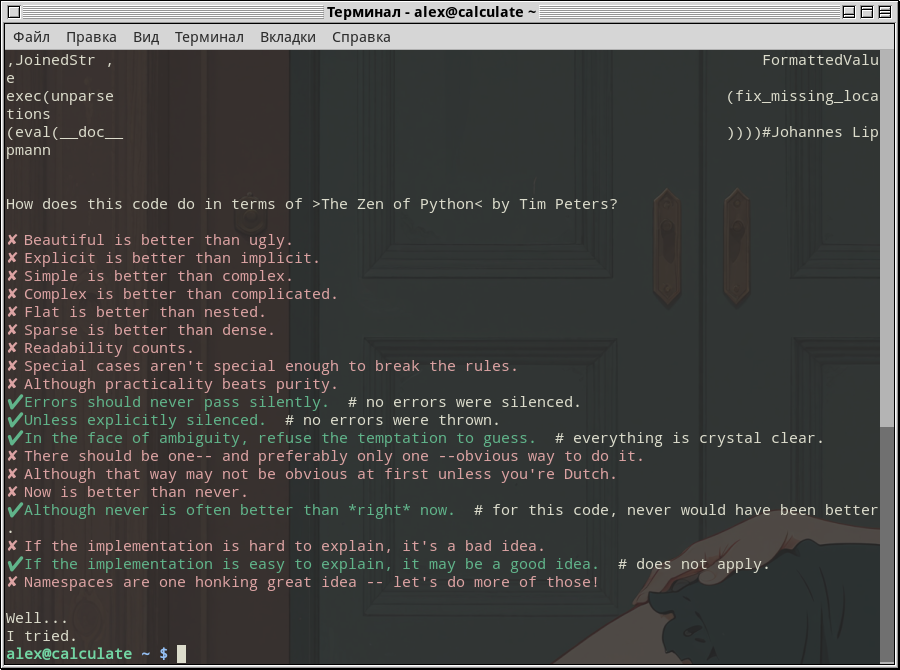900x670 pixels.
Task: Click the terminal cursor at the prompt
Action: pos(181,654)
